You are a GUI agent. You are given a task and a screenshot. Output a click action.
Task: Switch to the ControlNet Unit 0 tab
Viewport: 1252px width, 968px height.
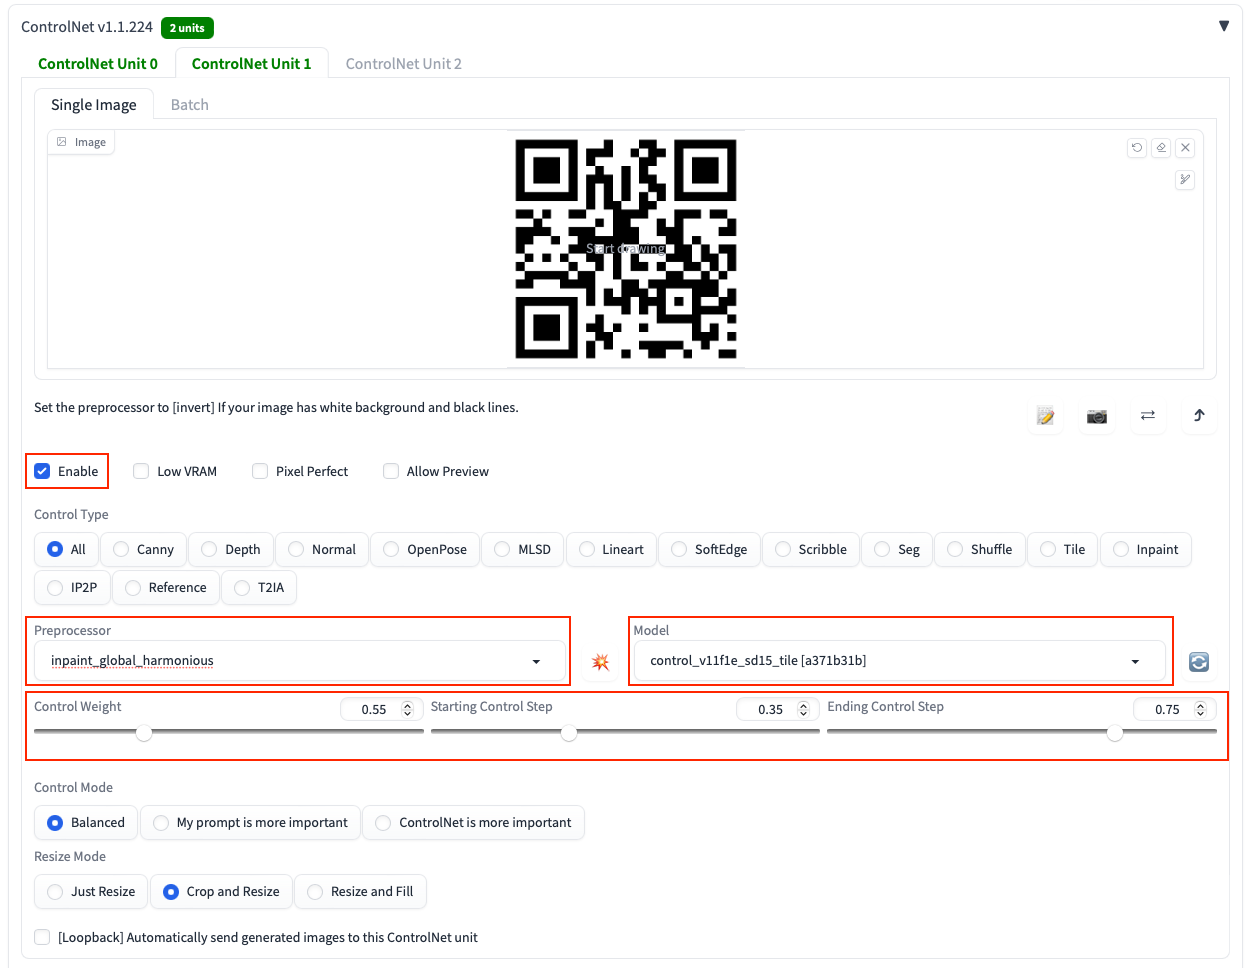click(x=97, y=63)
